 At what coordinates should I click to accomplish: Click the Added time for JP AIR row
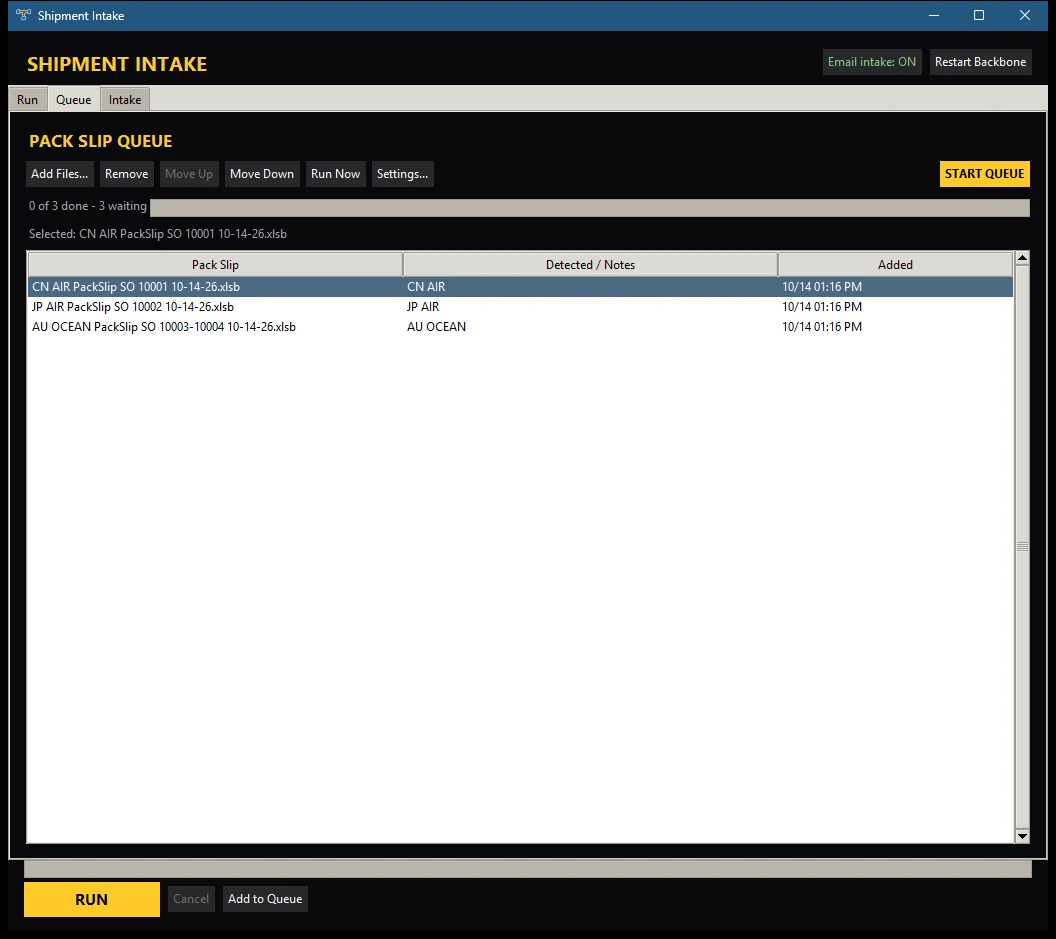coord(822,307)
